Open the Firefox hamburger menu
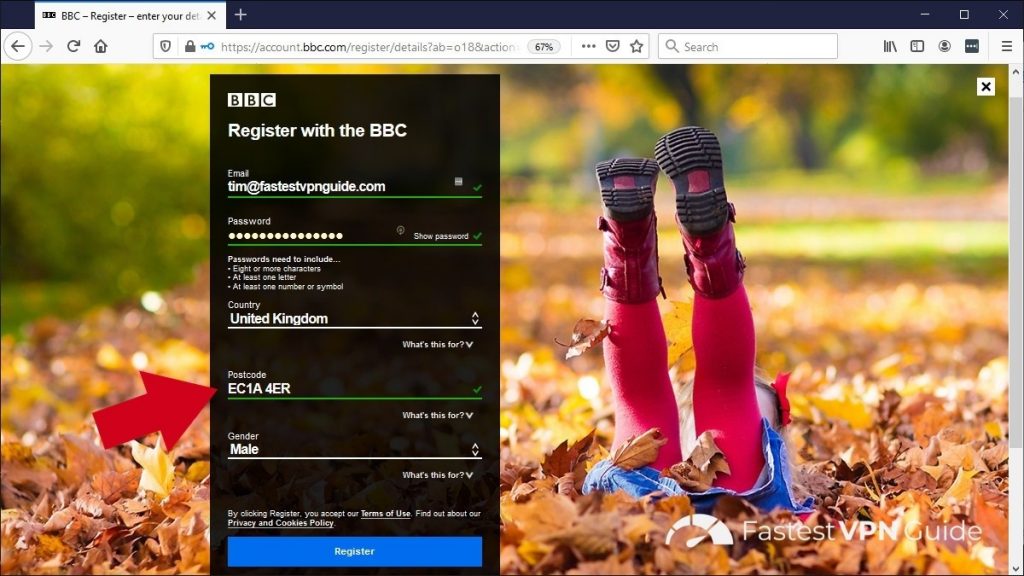The height and width of the screenshot is (576, 1024). (x=1006, y=46)
